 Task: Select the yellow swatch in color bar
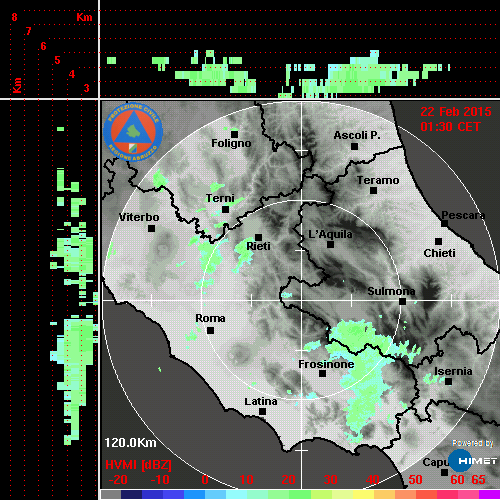pyautogui.click(x=363, y=495)
